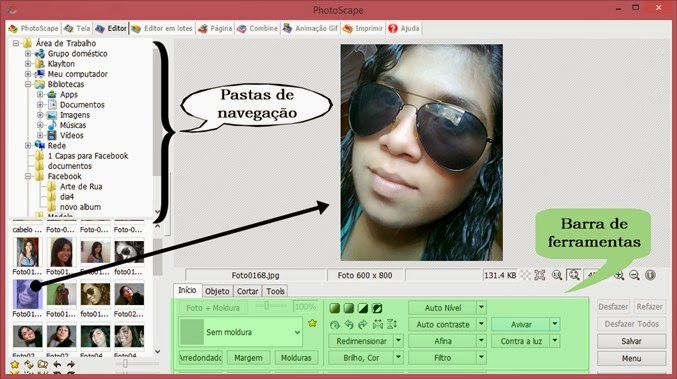Open the Imprimir tab
Viewport: 677px width, 379px height.
[363, 28]
